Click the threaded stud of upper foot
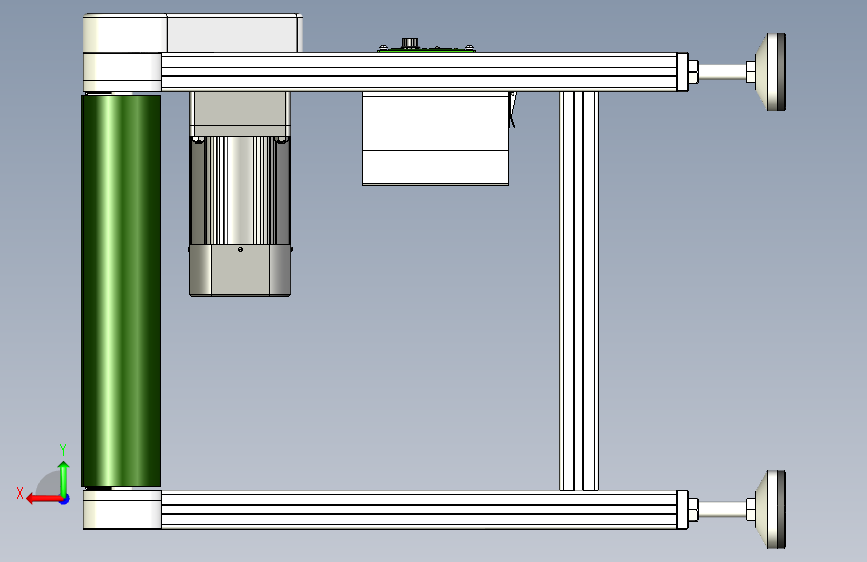The height and width of the screenshot is (562, 867). point(722,72)
